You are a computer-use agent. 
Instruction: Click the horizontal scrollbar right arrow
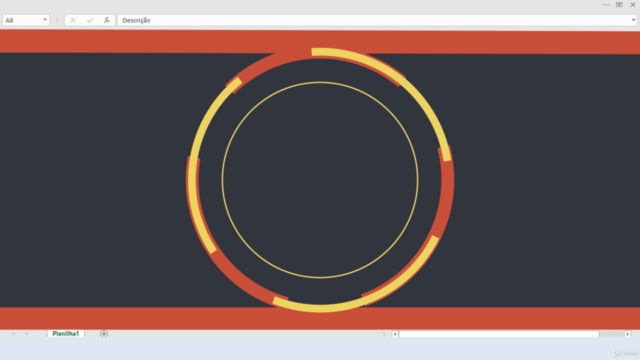pyautogui.click(x=627, y=334)
